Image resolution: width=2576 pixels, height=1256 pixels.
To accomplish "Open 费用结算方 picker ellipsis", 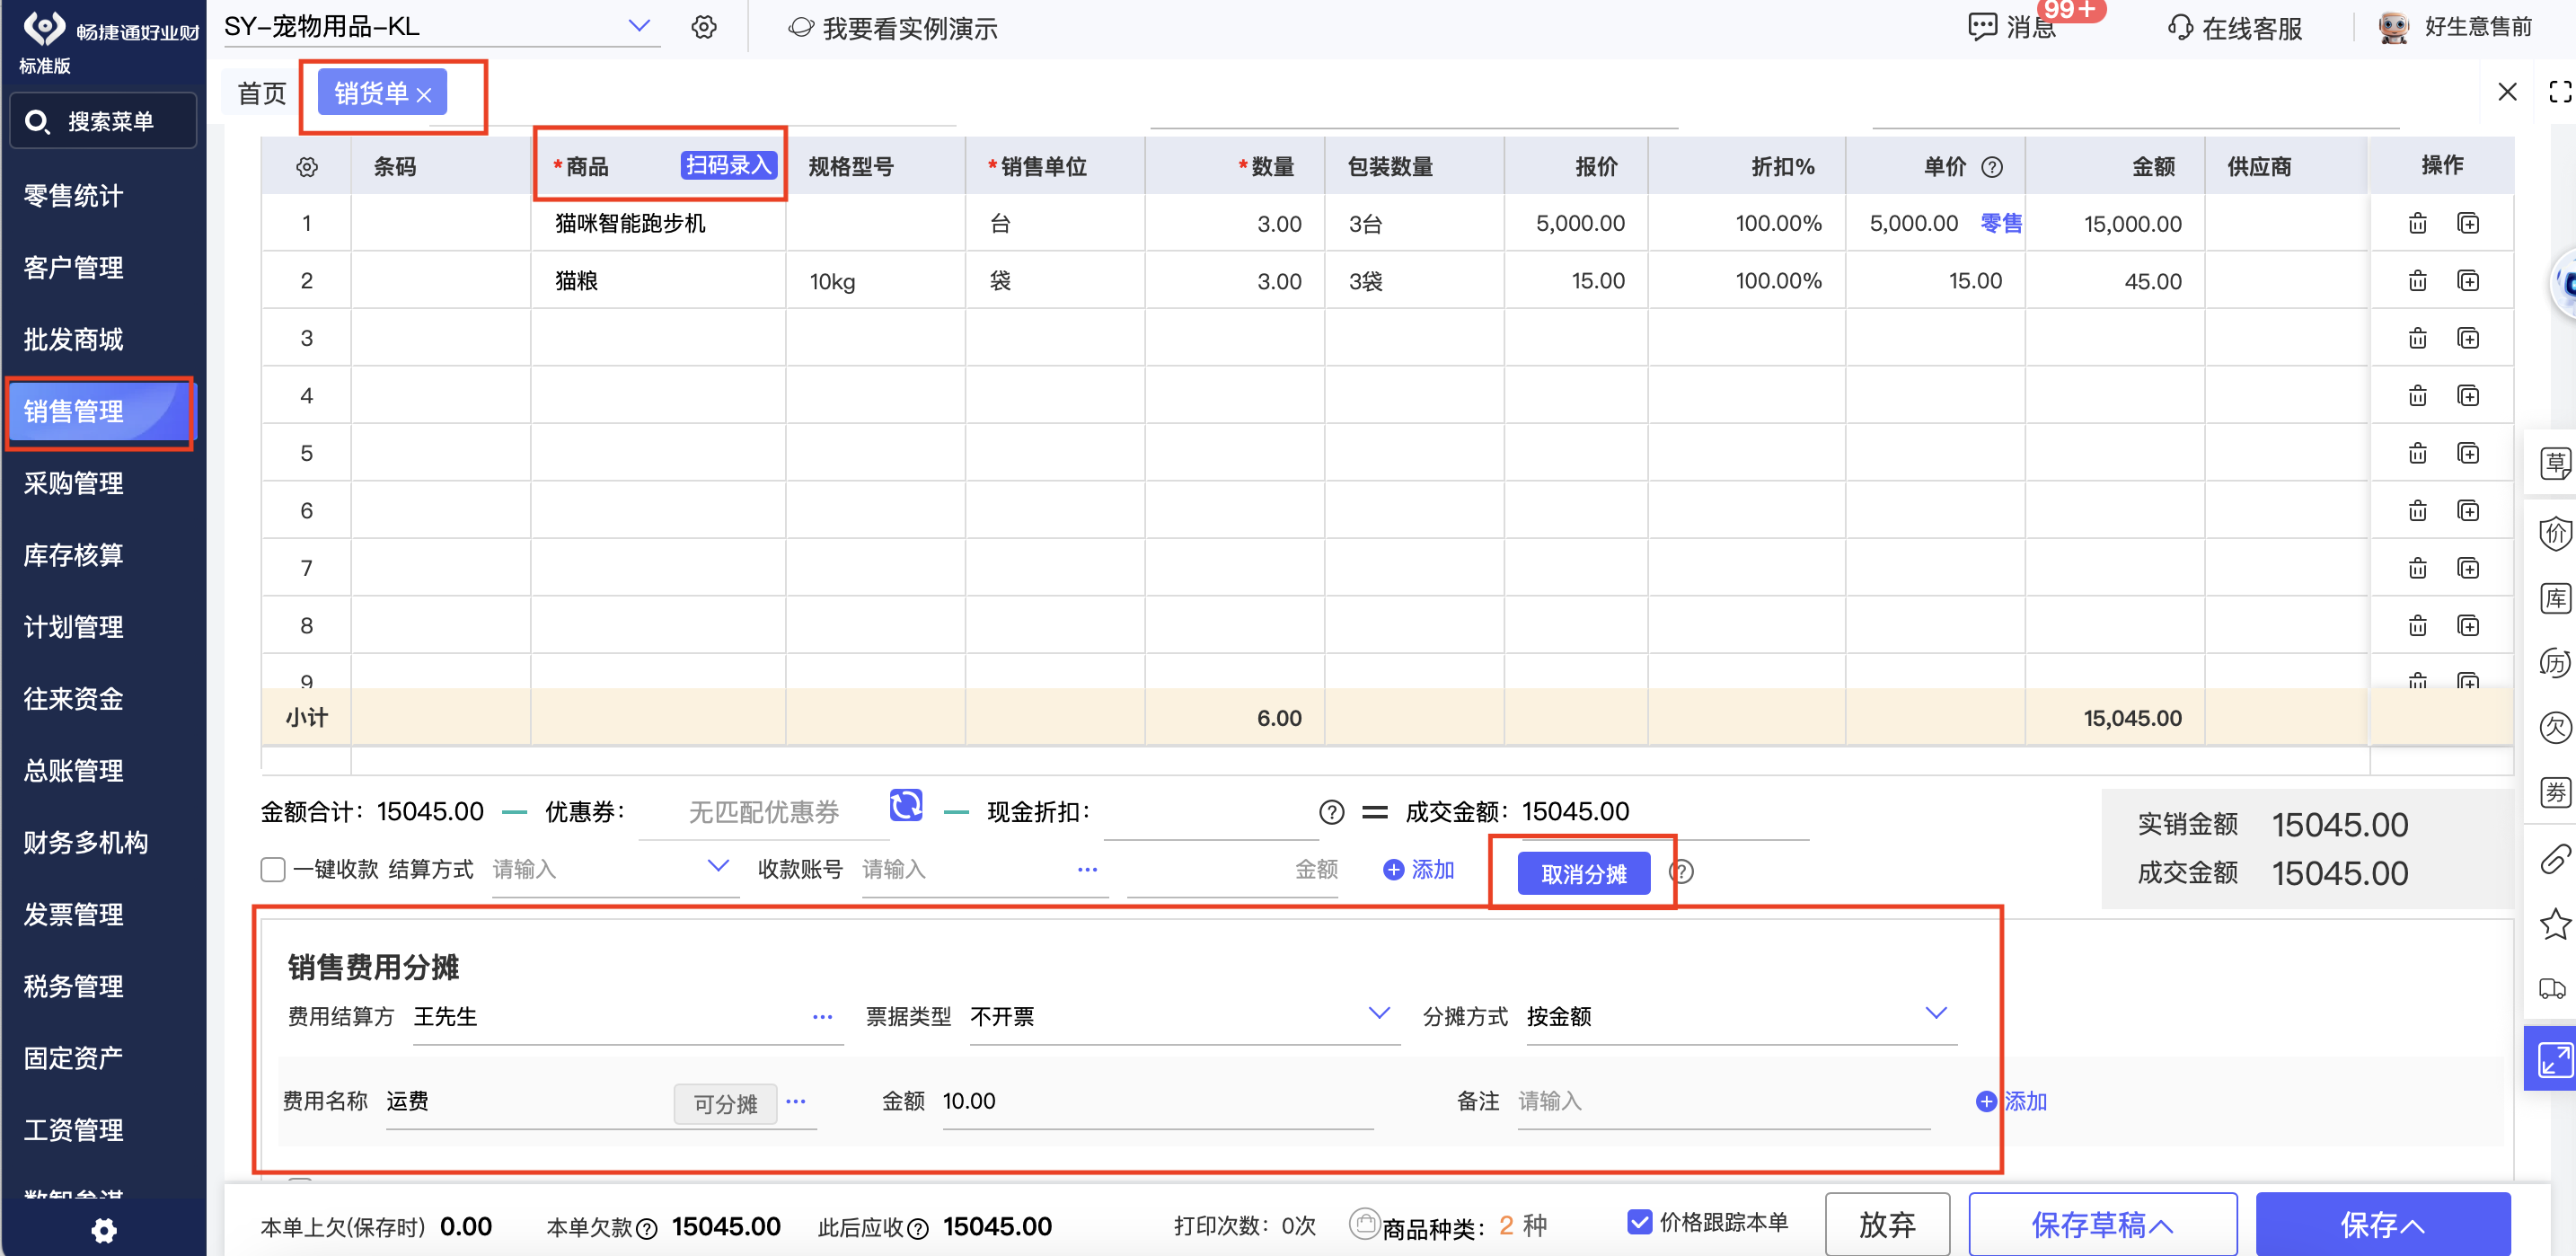I will (822, 1017).
